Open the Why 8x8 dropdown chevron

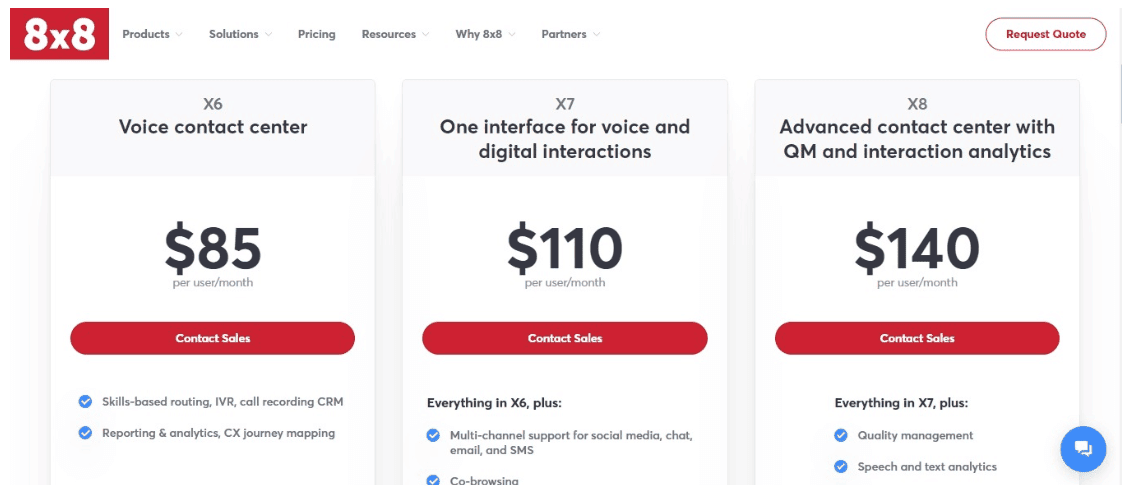pos(512,34)
